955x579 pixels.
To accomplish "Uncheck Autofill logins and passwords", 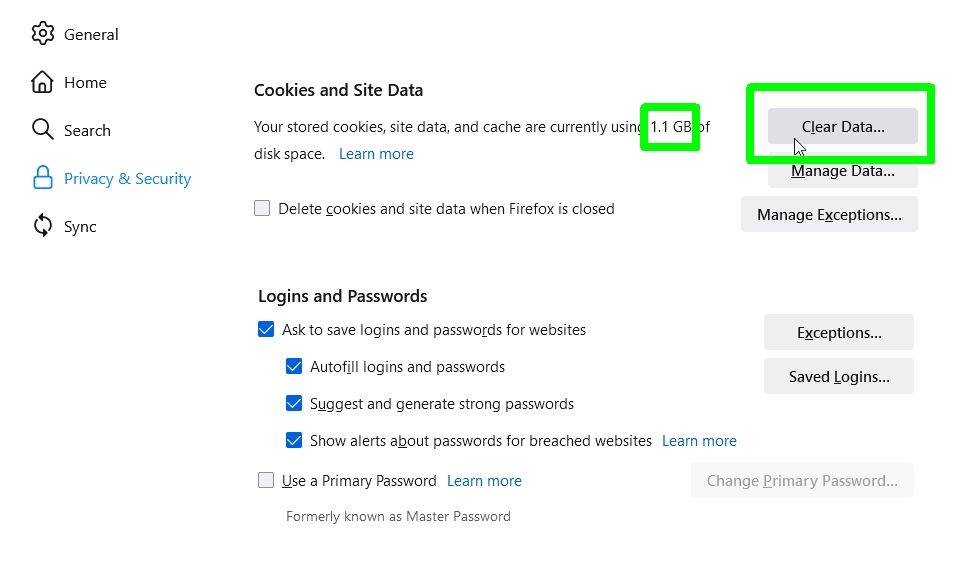I will tap(294, 366).
